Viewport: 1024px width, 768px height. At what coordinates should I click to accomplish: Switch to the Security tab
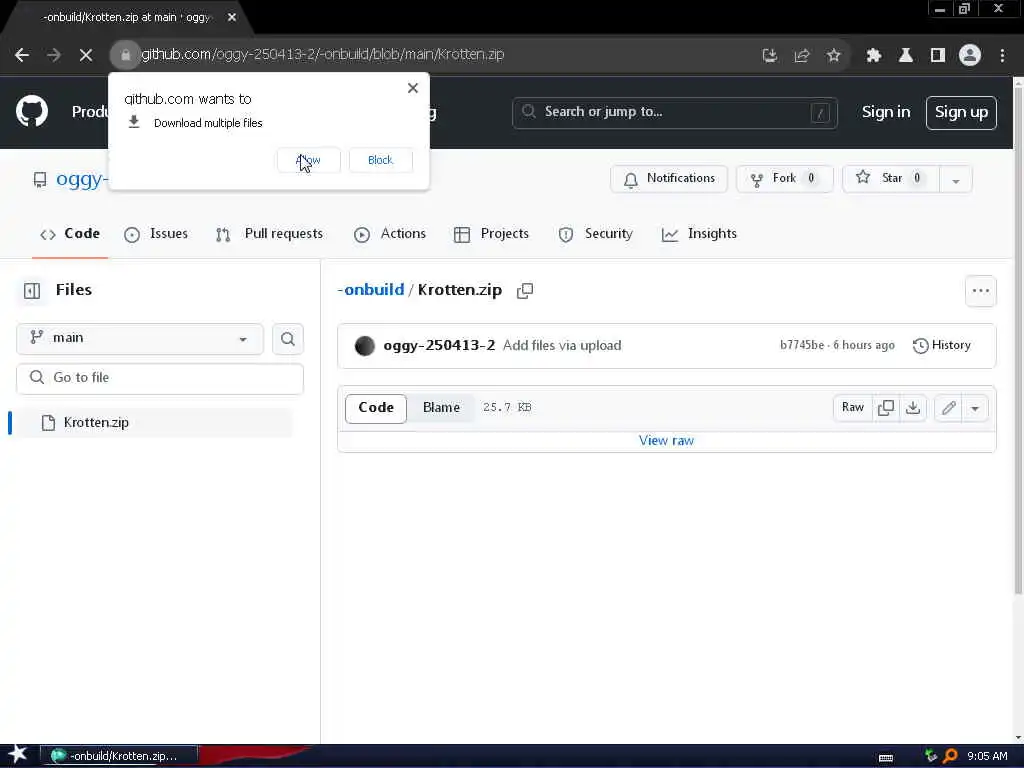[x=596, y=234]
